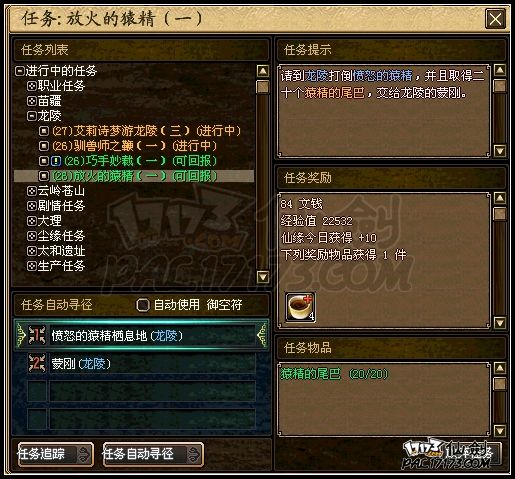This screenshot has height=479, width=515.
Task: Click the 任务自动寻径 button
Action: (153, 454)
